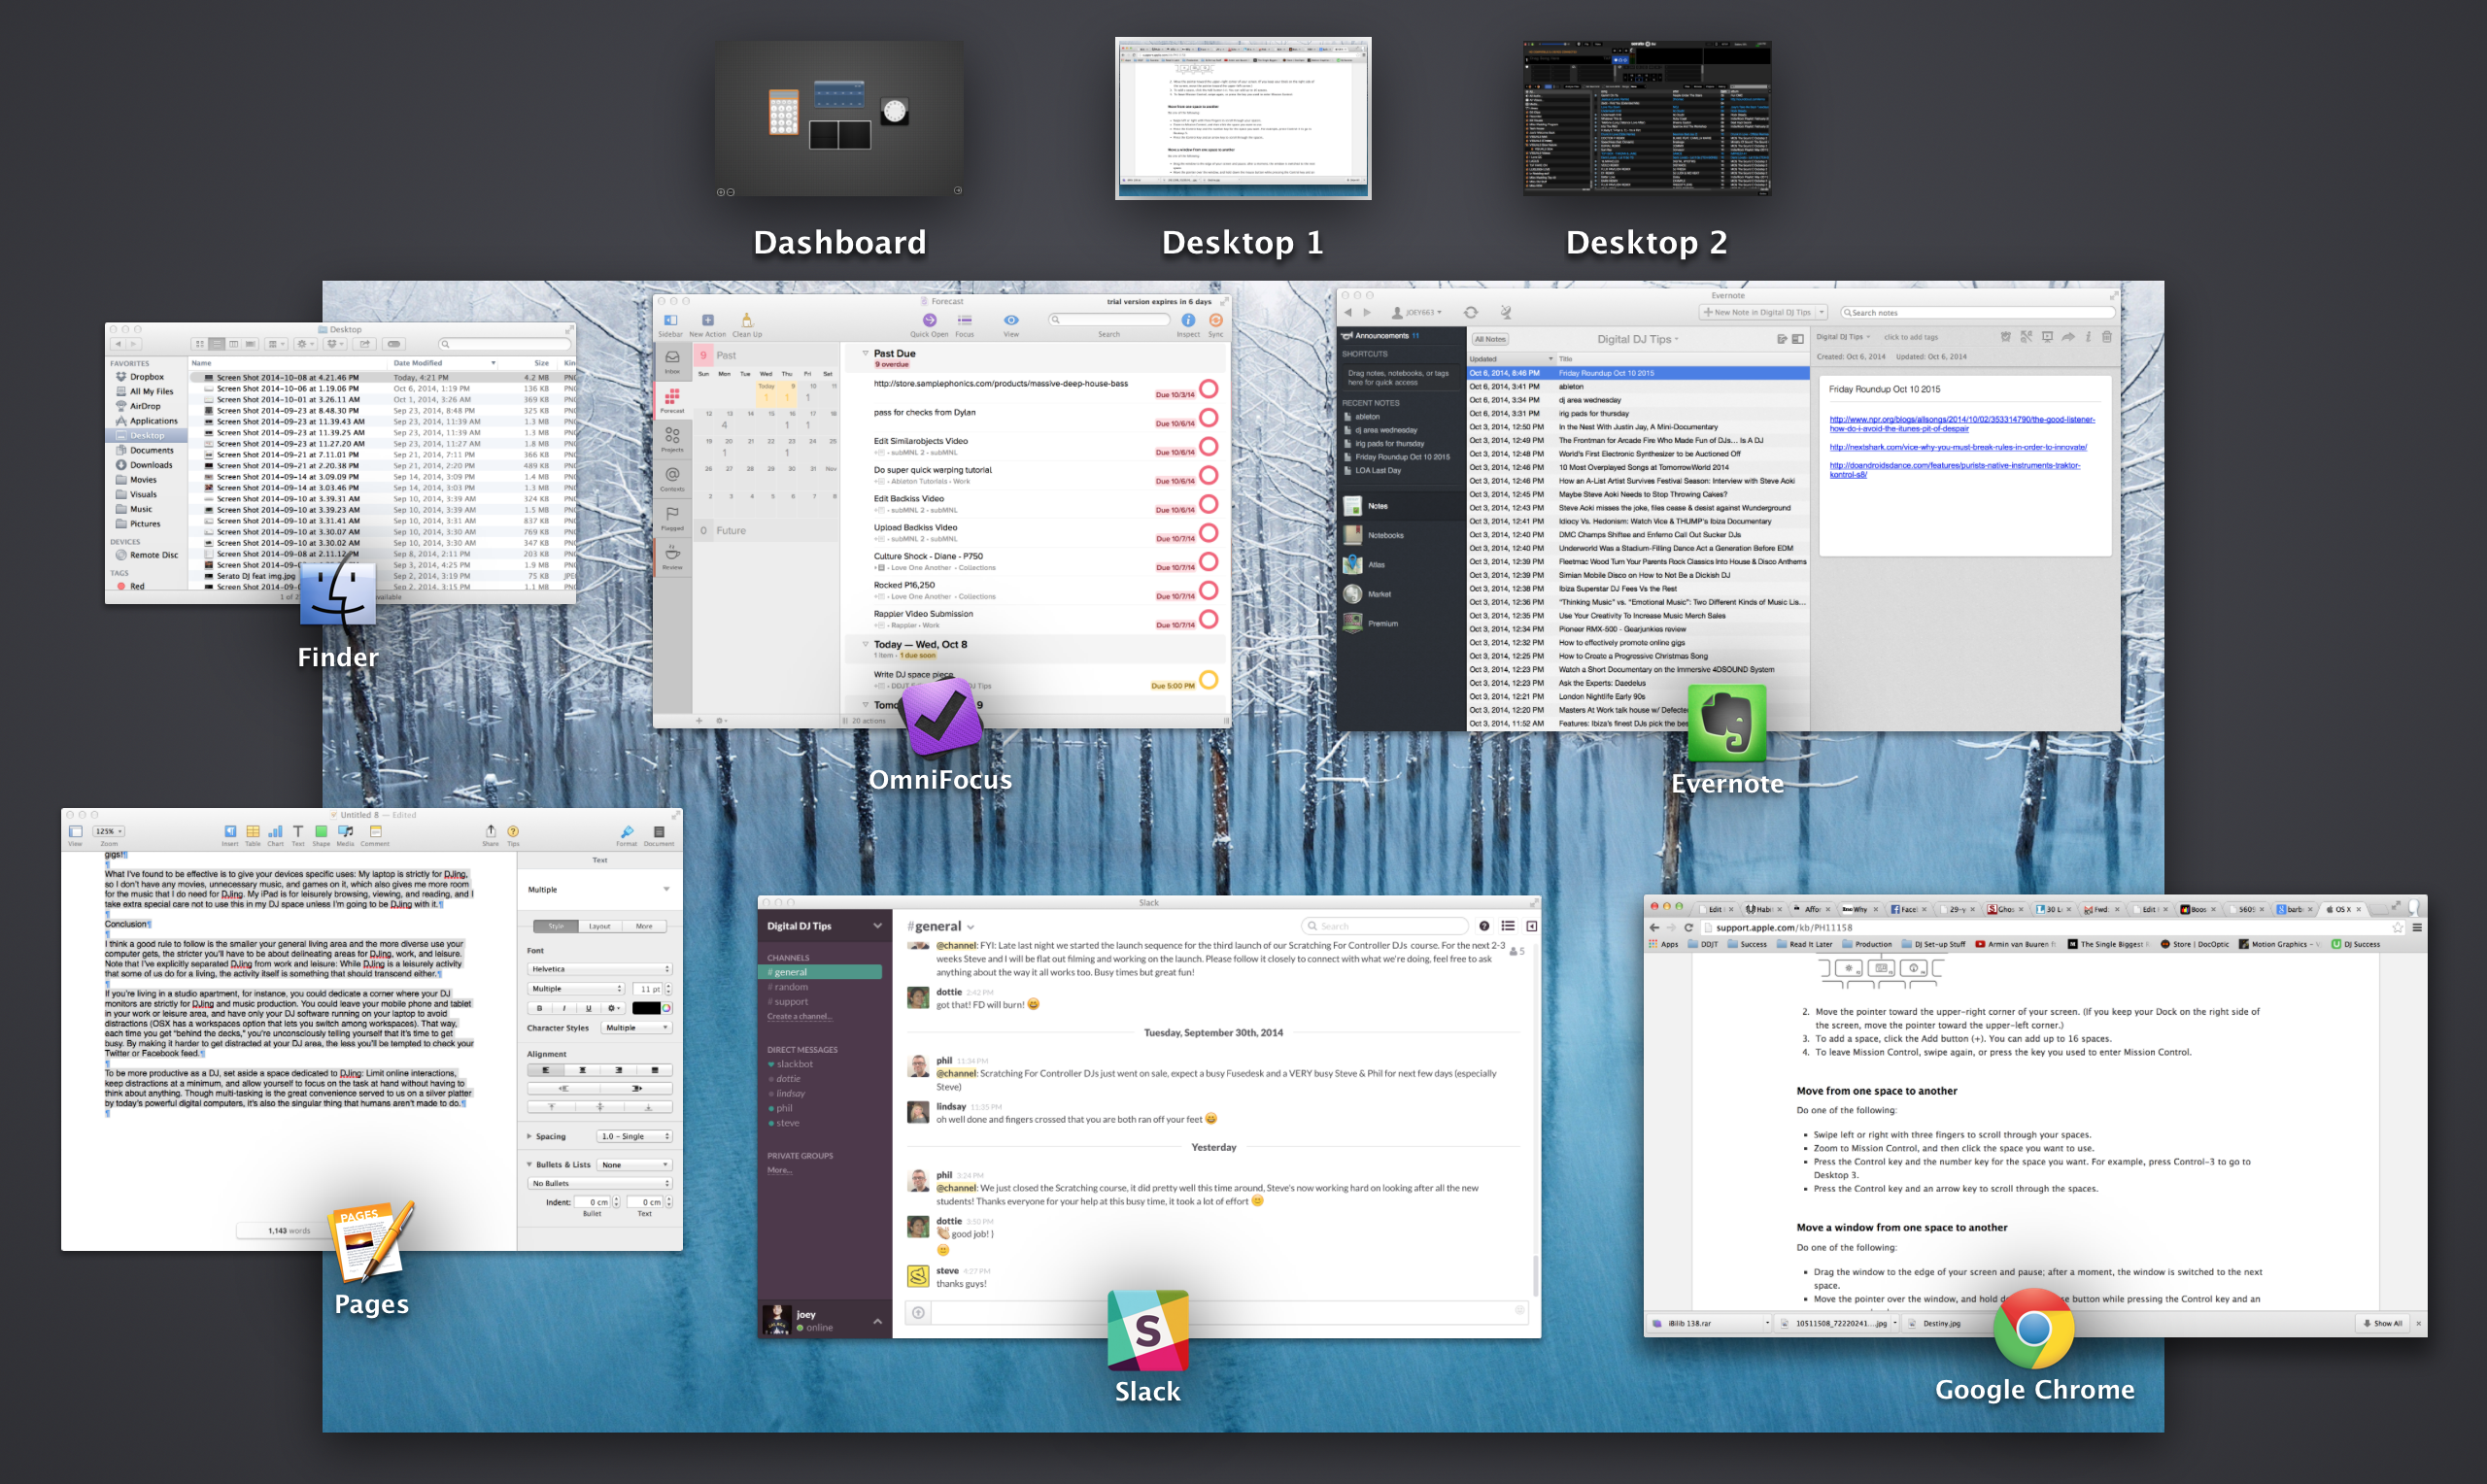
Task: Collapse the Past Due group in OmniFocus
Action: (x=866, y=353)
